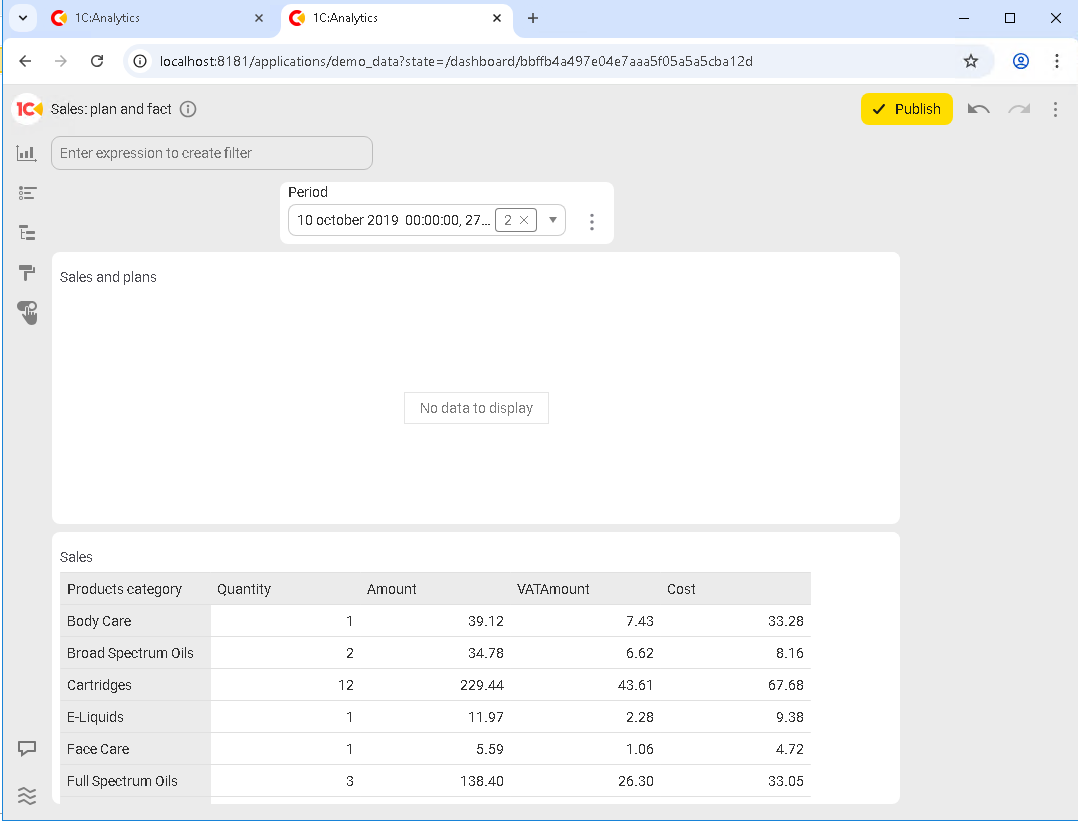Click the Quantity column header
This screenshot has height=825, width=1078.
coord(244,589)
